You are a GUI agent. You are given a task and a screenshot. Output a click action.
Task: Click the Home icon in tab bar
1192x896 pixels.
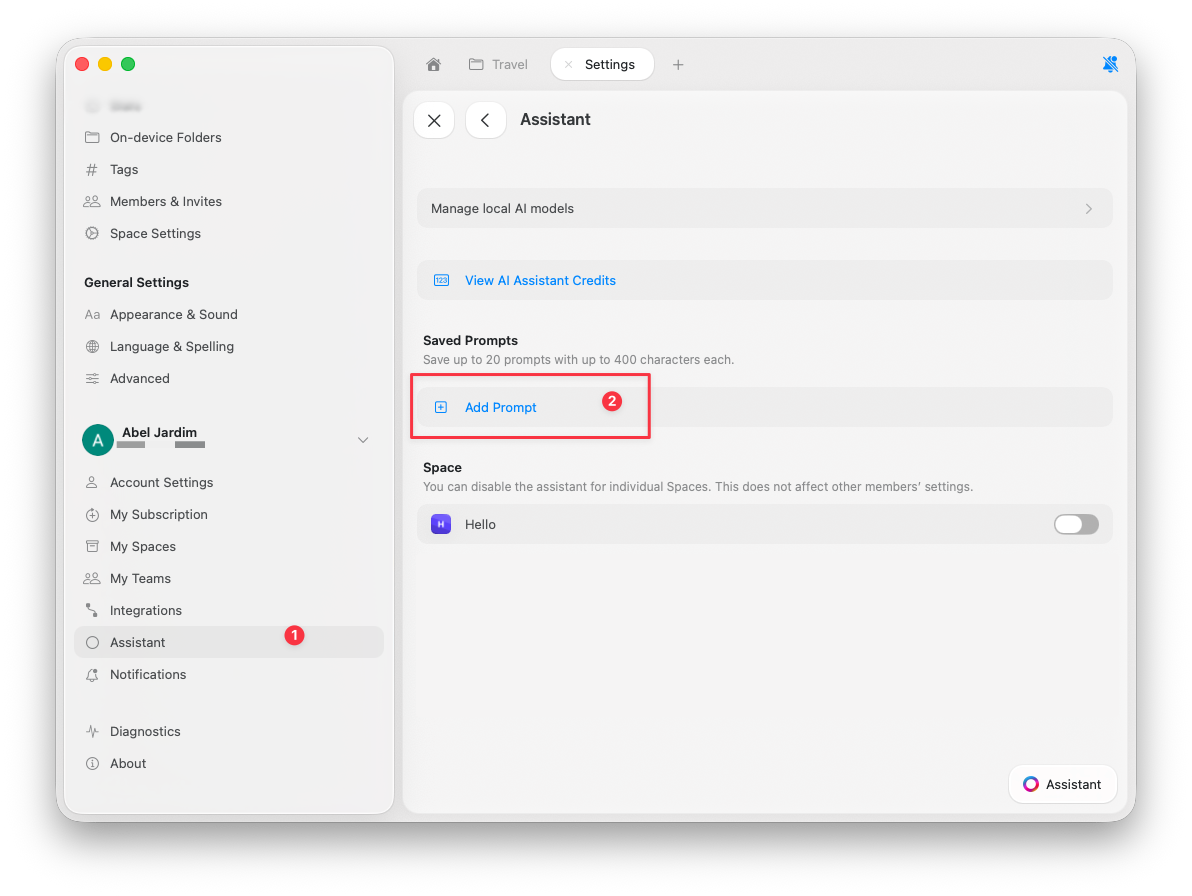click(x=433, y=63)
